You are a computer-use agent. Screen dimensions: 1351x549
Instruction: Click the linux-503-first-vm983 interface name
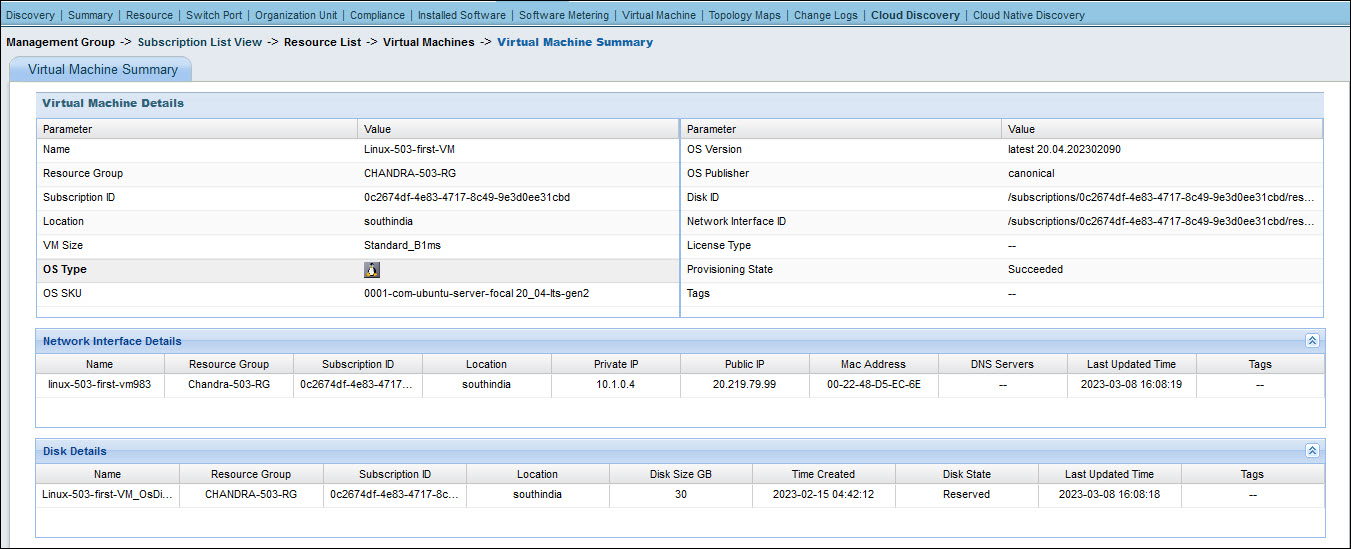(100, 385)
